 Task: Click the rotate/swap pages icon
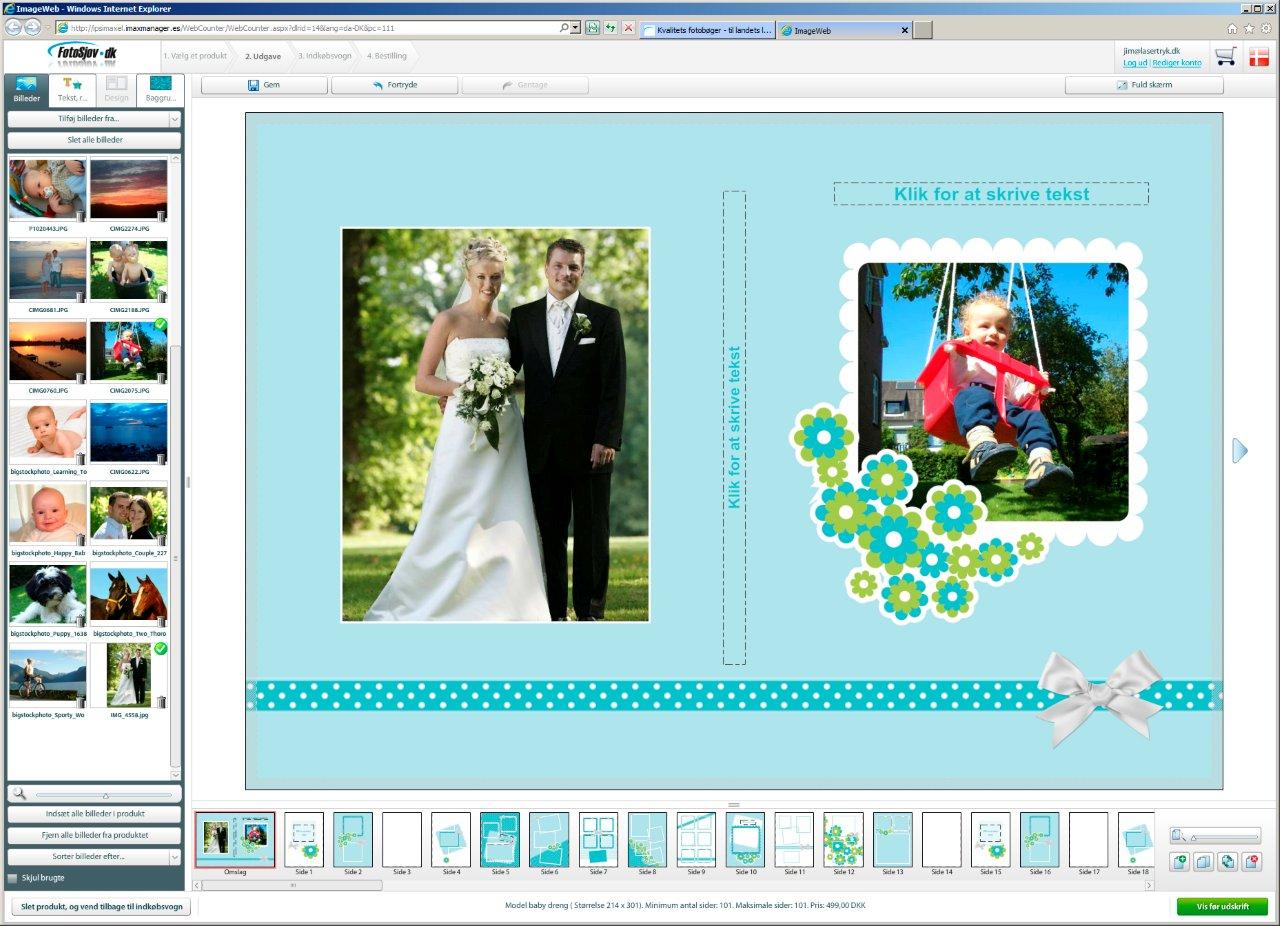1228,861
